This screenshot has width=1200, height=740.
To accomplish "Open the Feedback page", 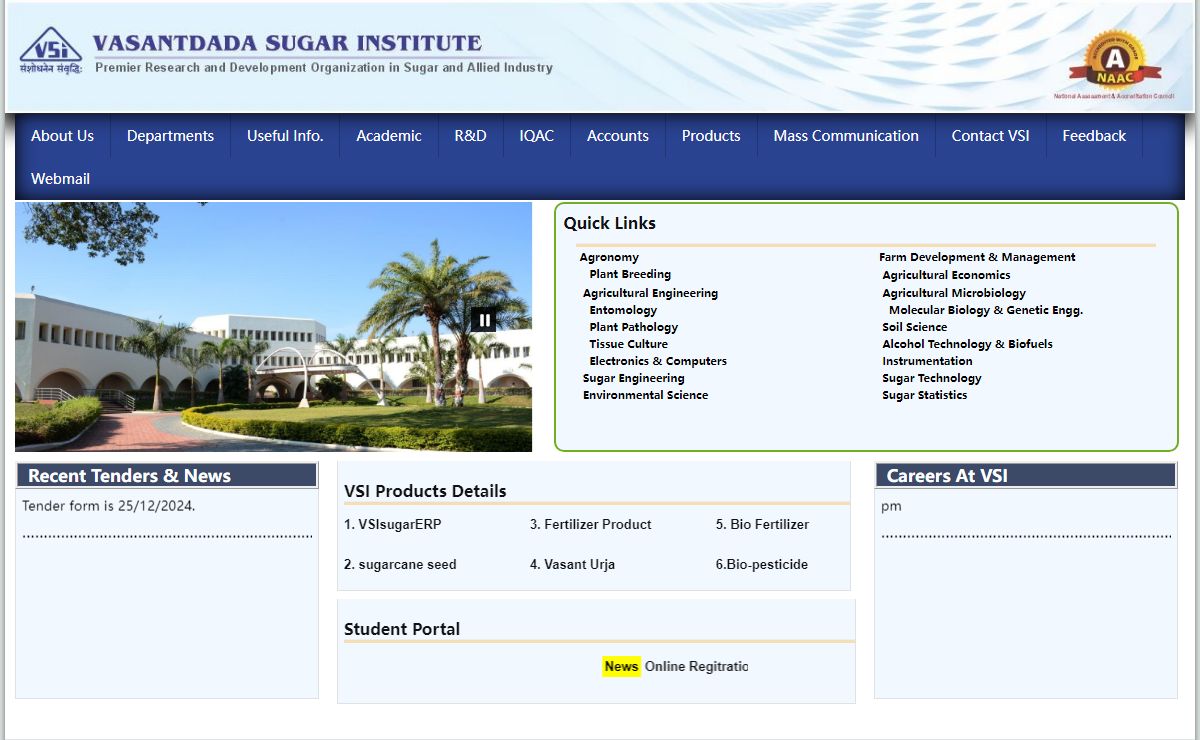I will point(1093,136).
